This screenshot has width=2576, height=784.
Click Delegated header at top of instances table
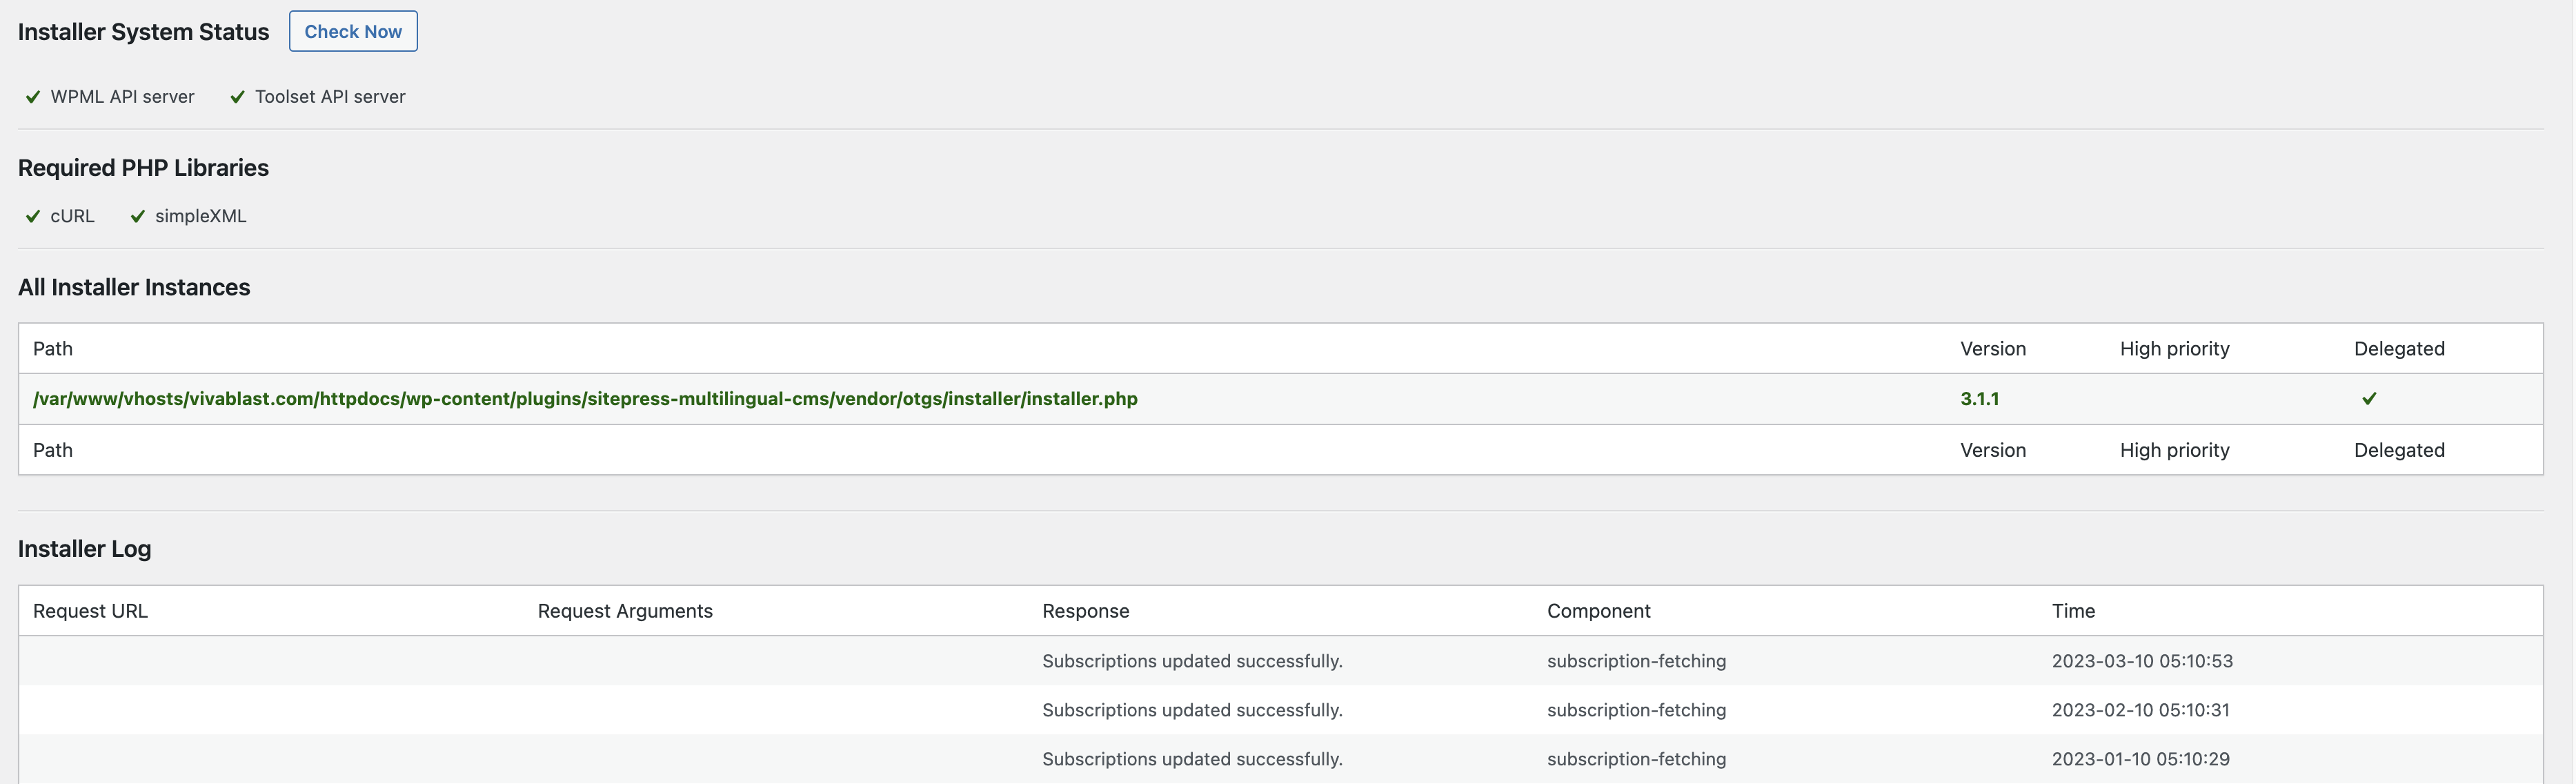(x=2399, y=349)
